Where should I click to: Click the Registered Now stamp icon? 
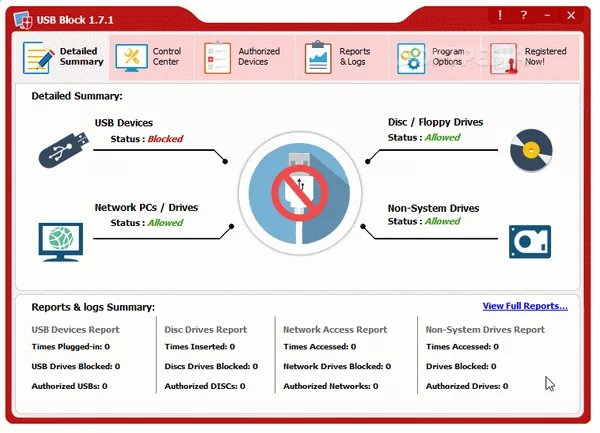tap(504, 58)
